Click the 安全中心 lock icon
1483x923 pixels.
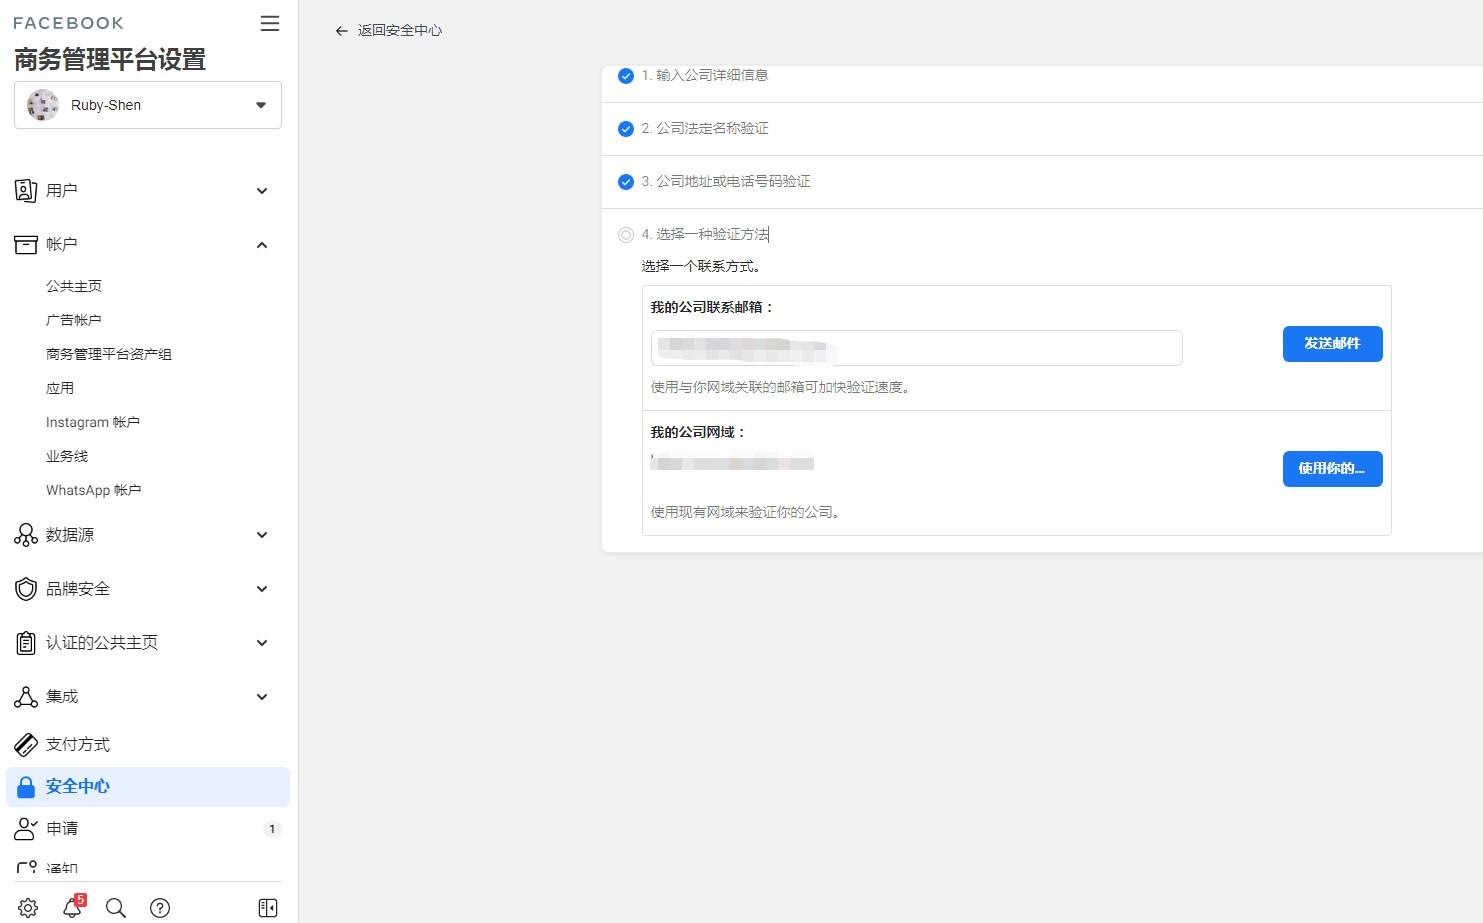[26, 786]
